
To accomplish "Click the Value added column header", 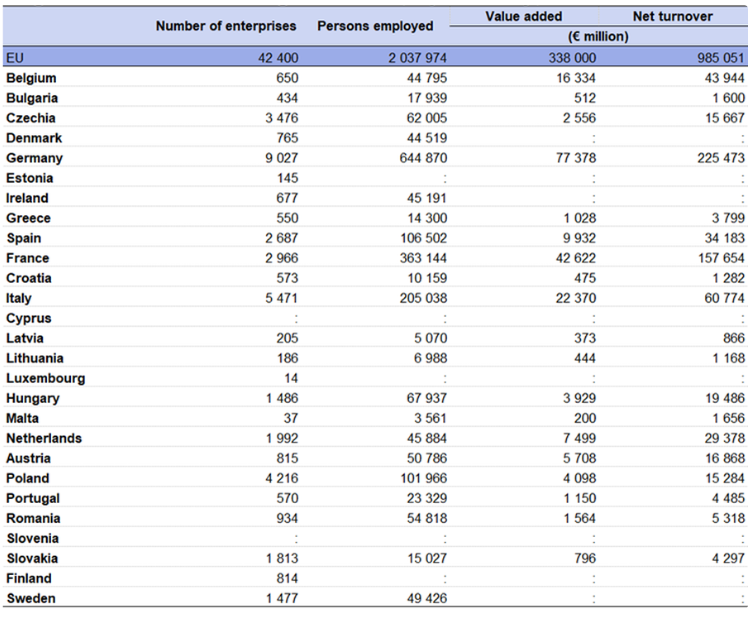I will [x=523, y=17].
